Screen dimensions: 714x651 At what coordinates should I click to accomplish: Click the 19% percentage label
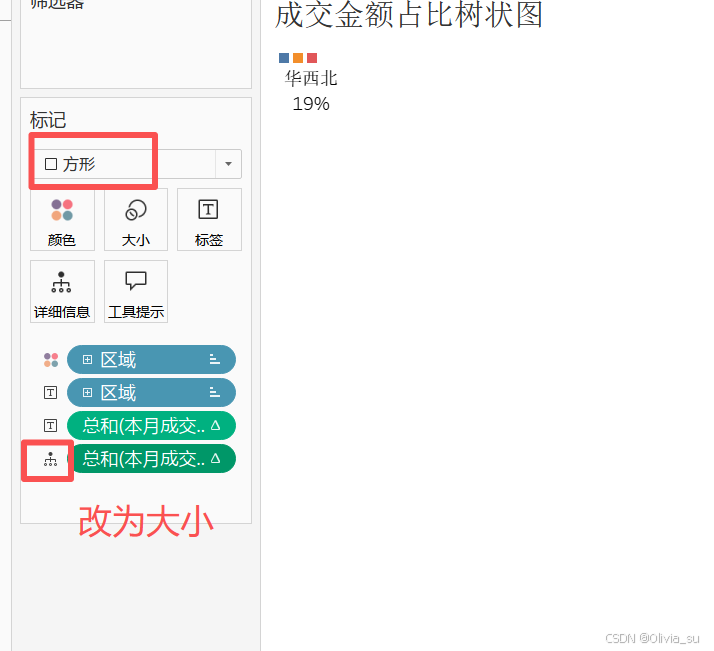pyautogui.click(x=311, y=104)
